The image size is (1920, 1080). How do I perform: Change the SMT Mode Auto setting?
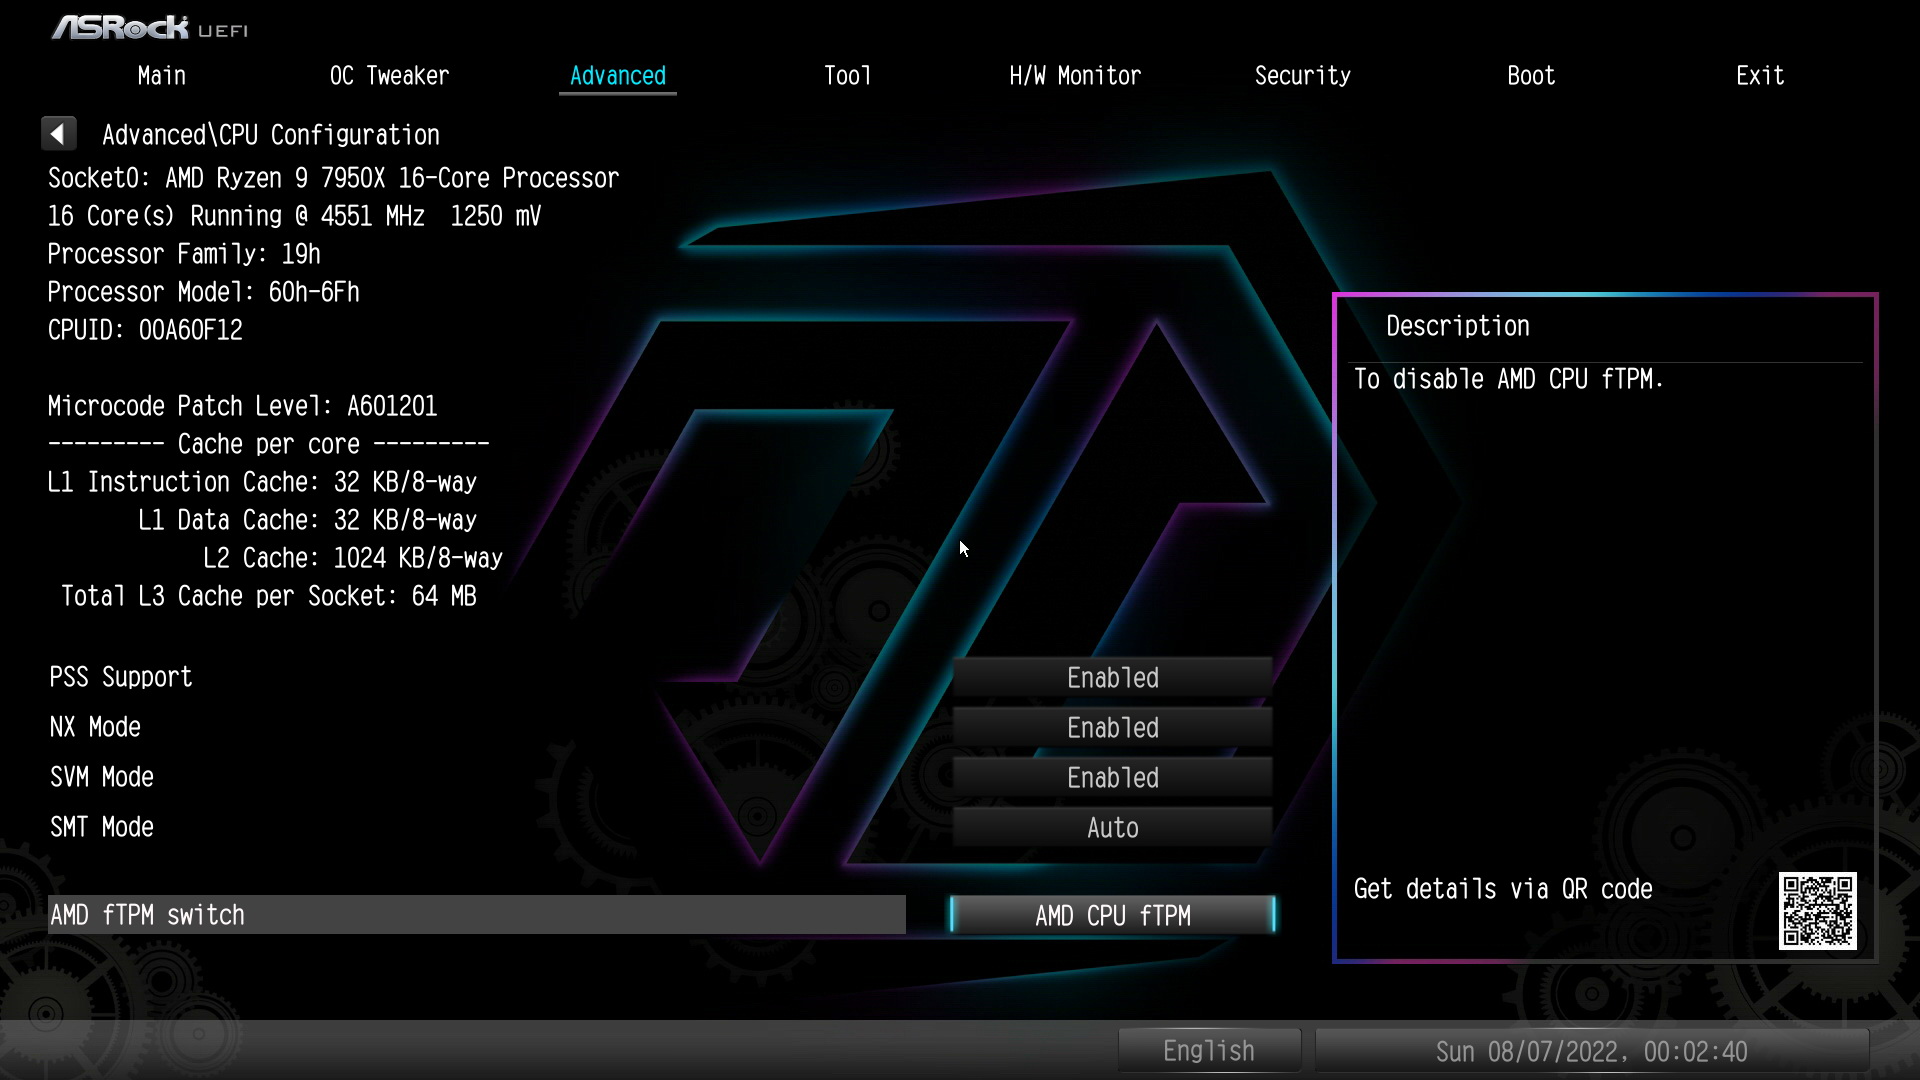point(1112,828)
